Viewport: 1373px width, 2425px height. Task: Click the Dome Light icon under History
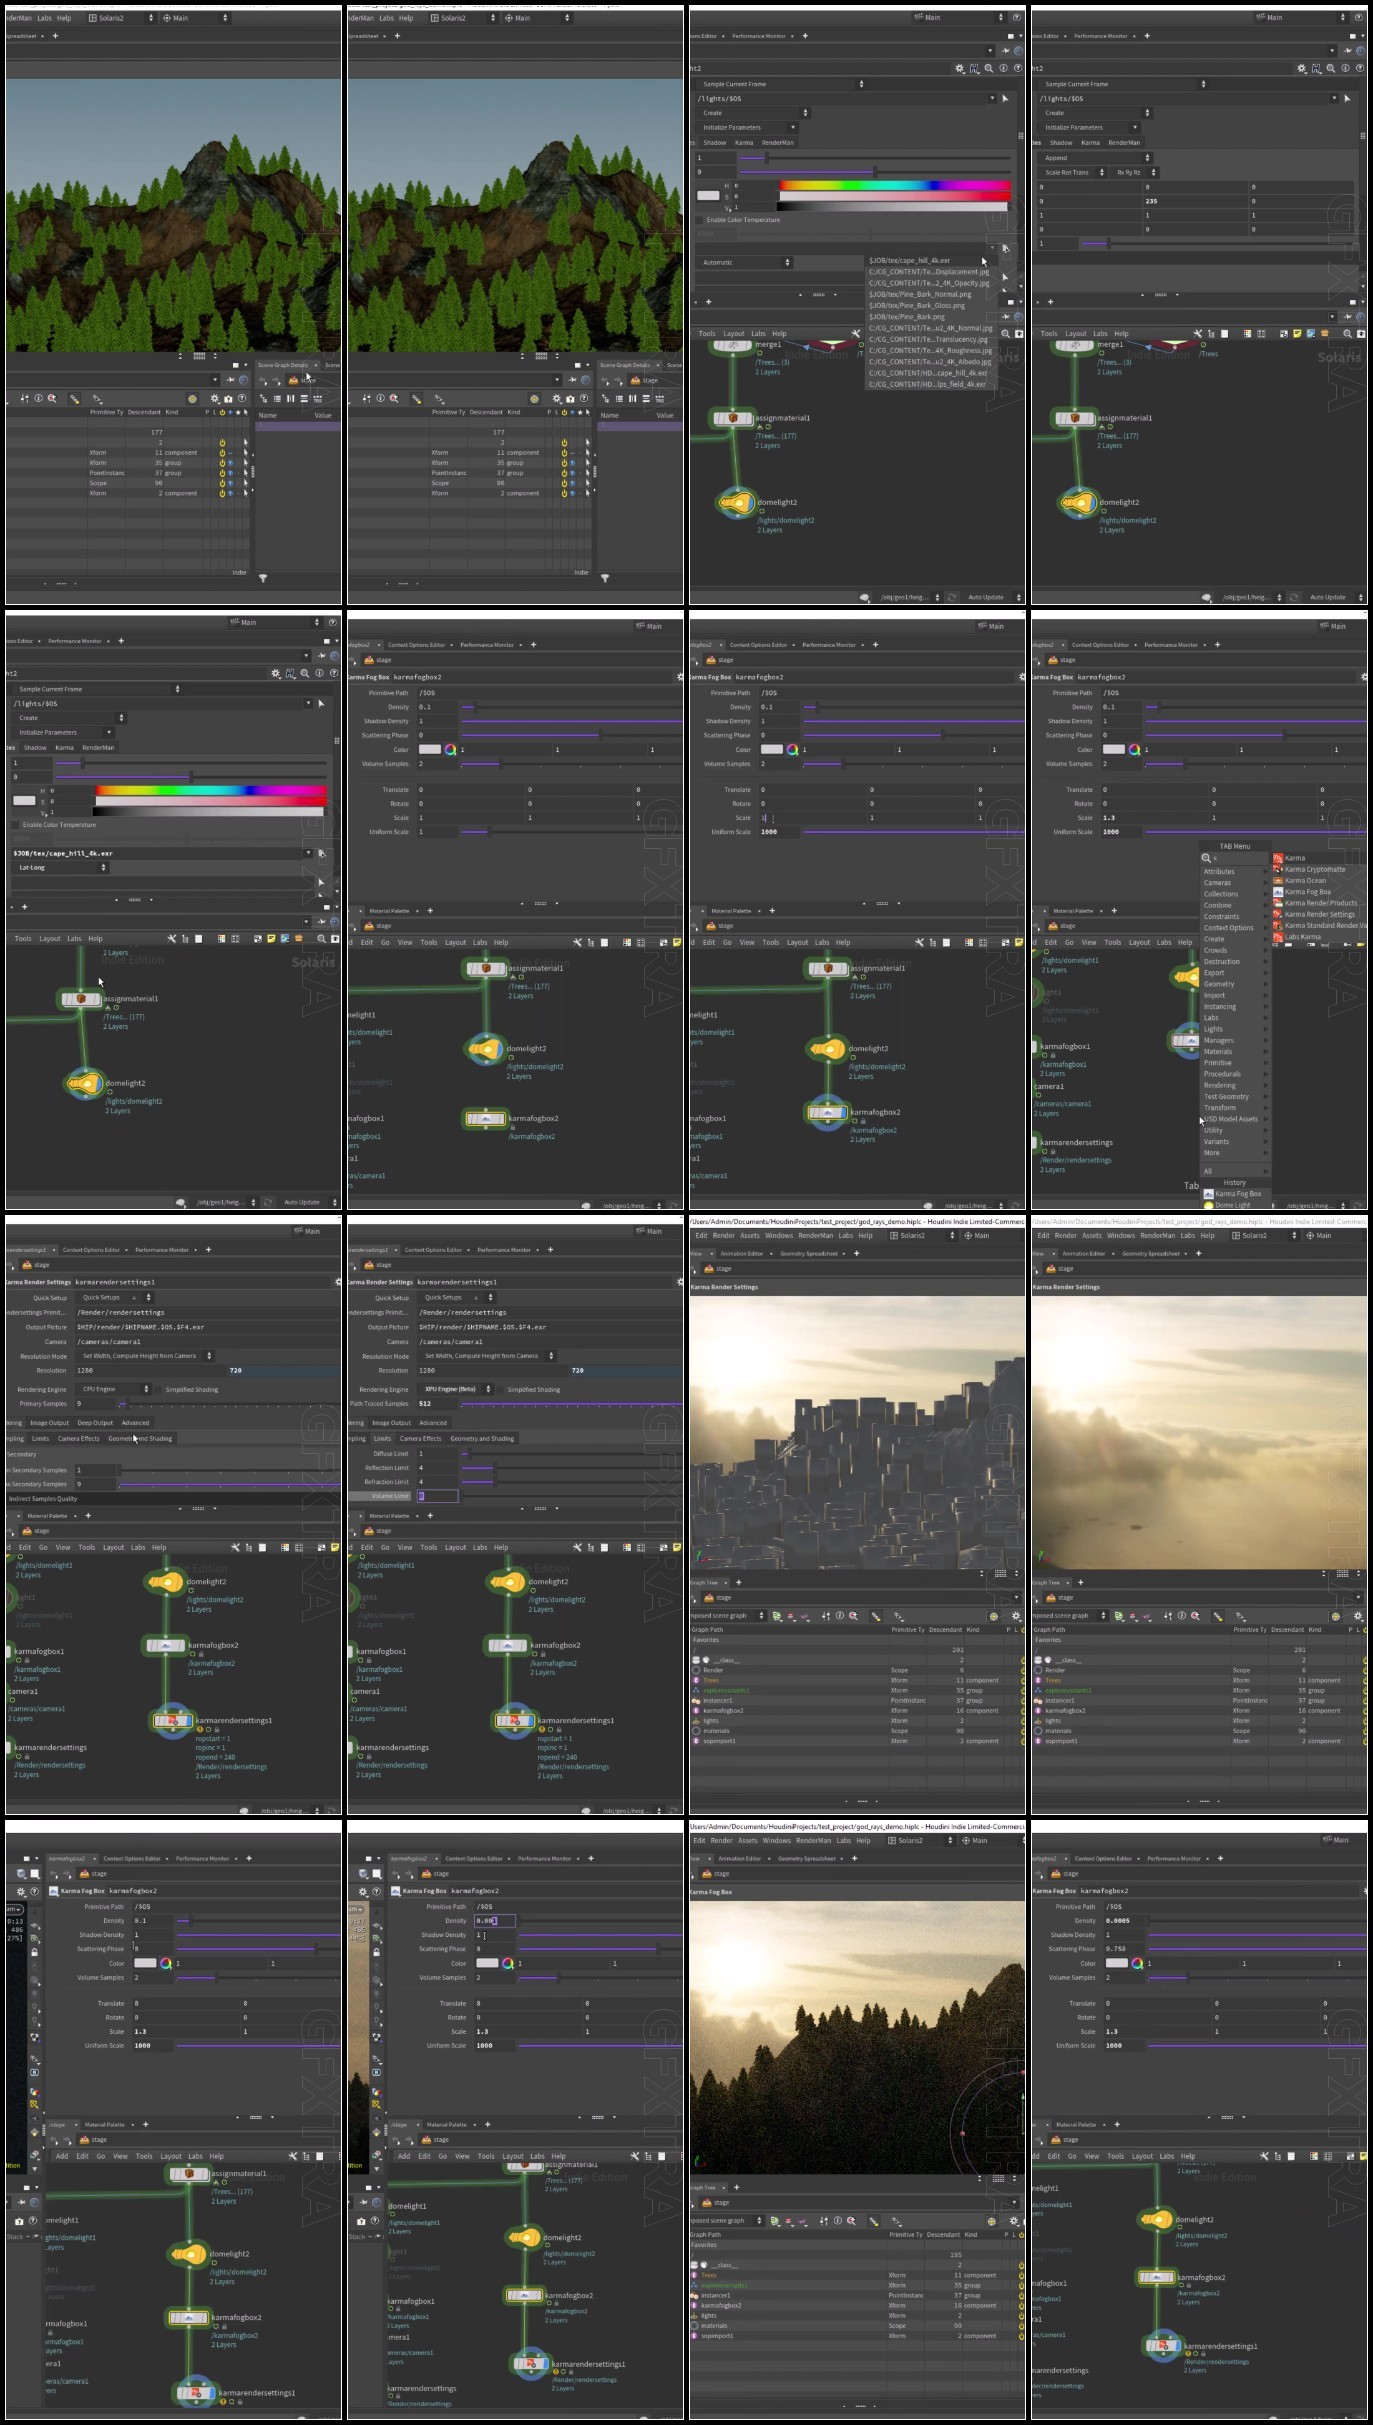(1208, 1205)
